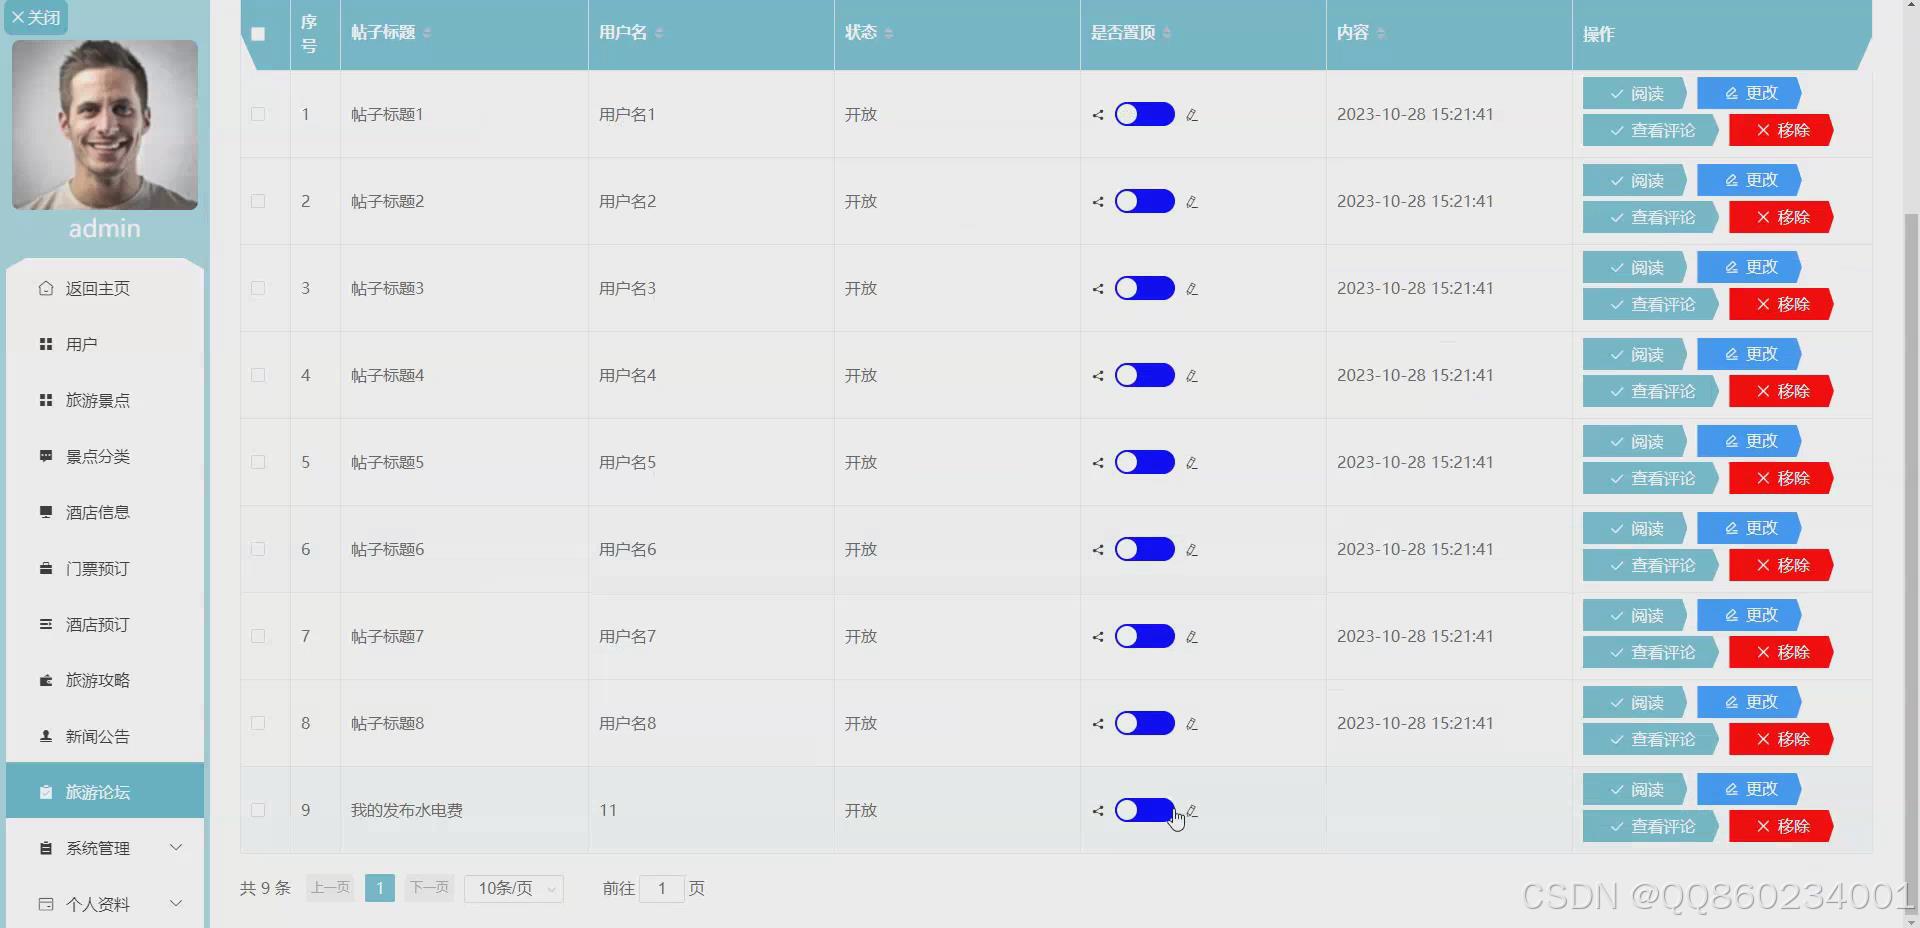Click the wallet icon beside 旅游攻略
1920x928 pixels.
[x=46, y=680]
